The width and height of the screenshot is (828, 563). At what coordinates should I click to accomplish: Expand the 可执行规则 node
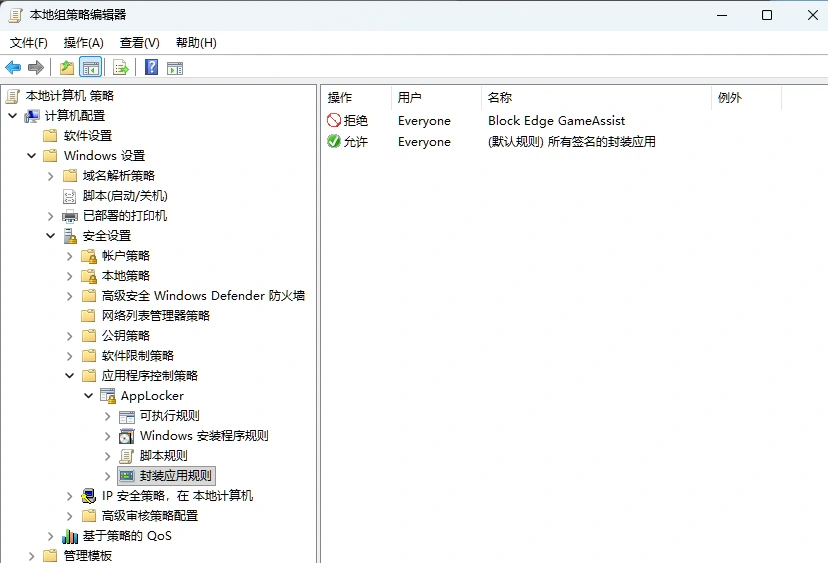(x=108, y=416)
